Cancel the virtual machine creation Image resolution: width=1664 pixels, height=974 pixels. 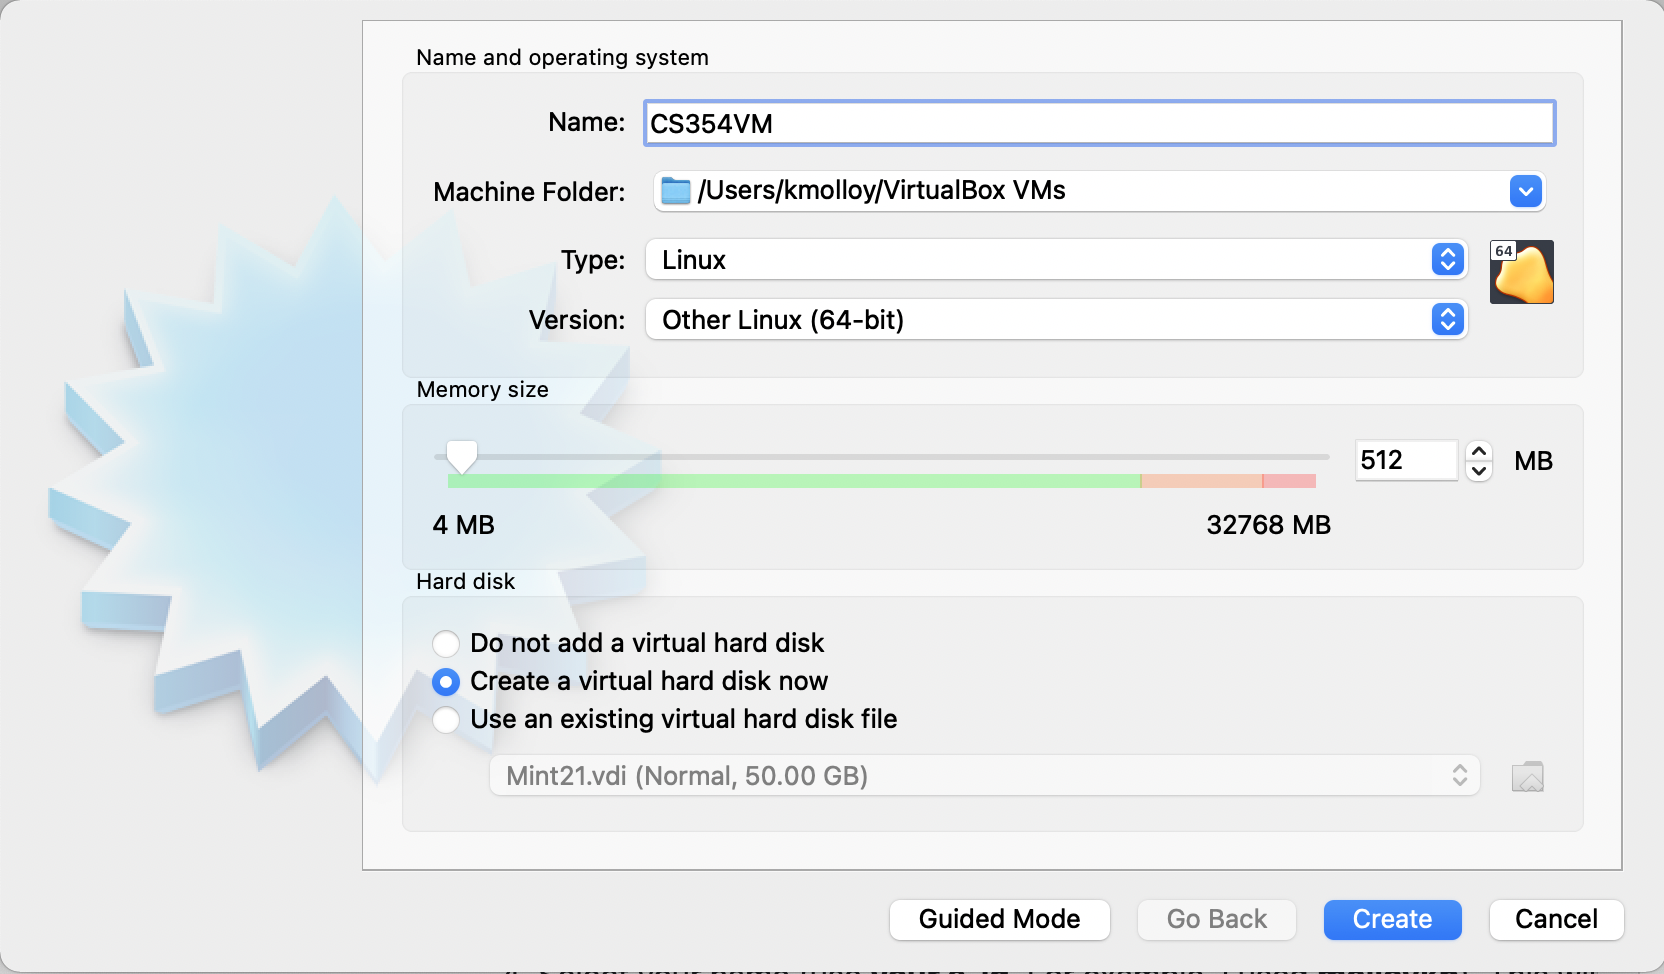[x=1556, y=919]
